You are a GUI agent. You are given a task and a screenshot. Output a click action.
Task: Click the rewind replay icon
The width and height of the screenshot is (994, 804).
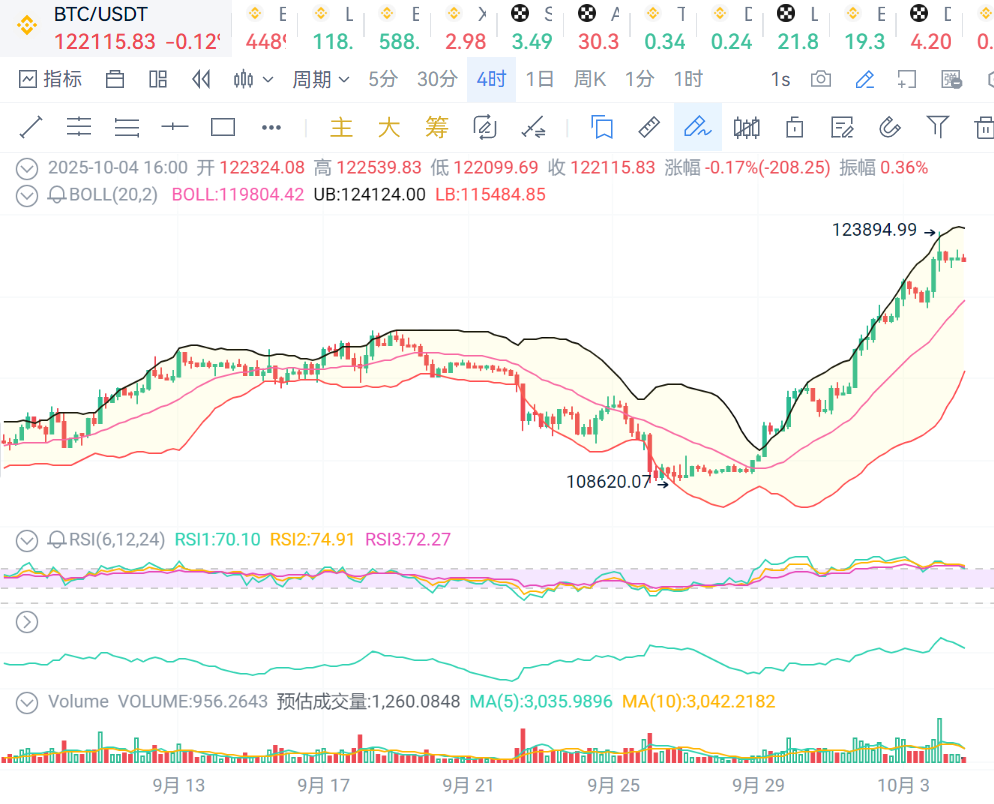pyautogui.click(x=201, y=79)
